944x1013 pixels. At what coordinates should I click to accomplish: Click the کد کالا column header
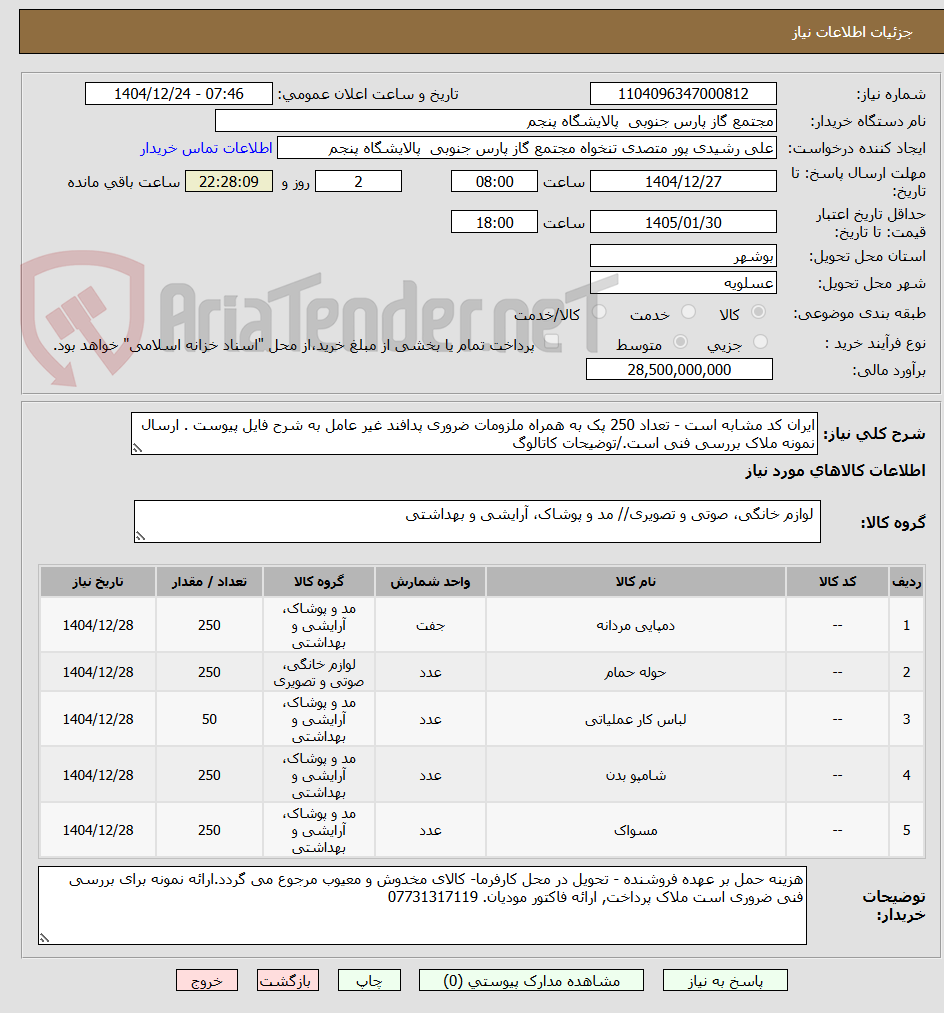837,581
